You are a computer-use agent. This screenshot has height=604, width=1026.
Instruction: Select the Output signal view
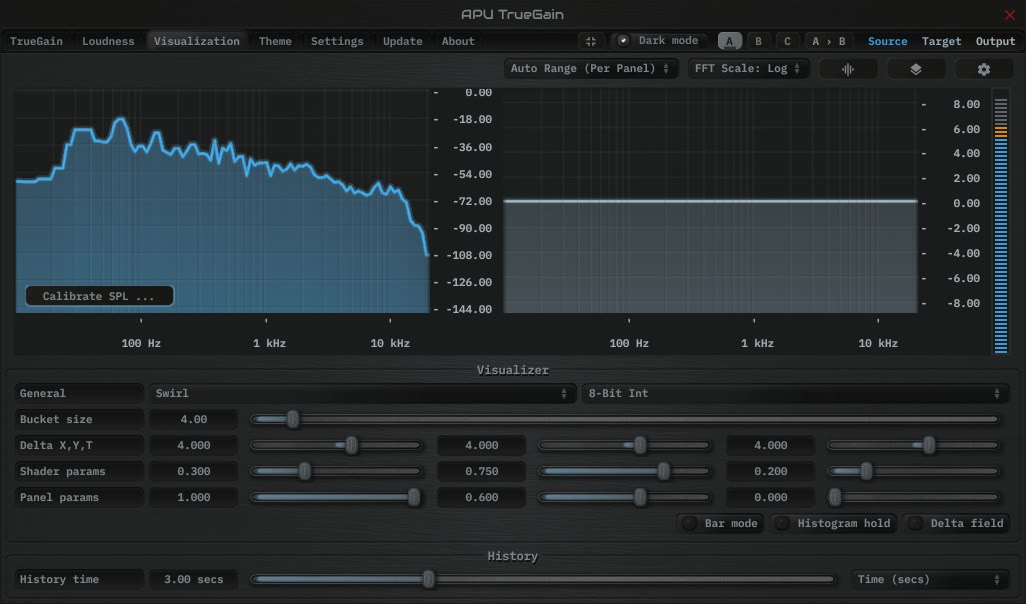click(x=995, y=41)
